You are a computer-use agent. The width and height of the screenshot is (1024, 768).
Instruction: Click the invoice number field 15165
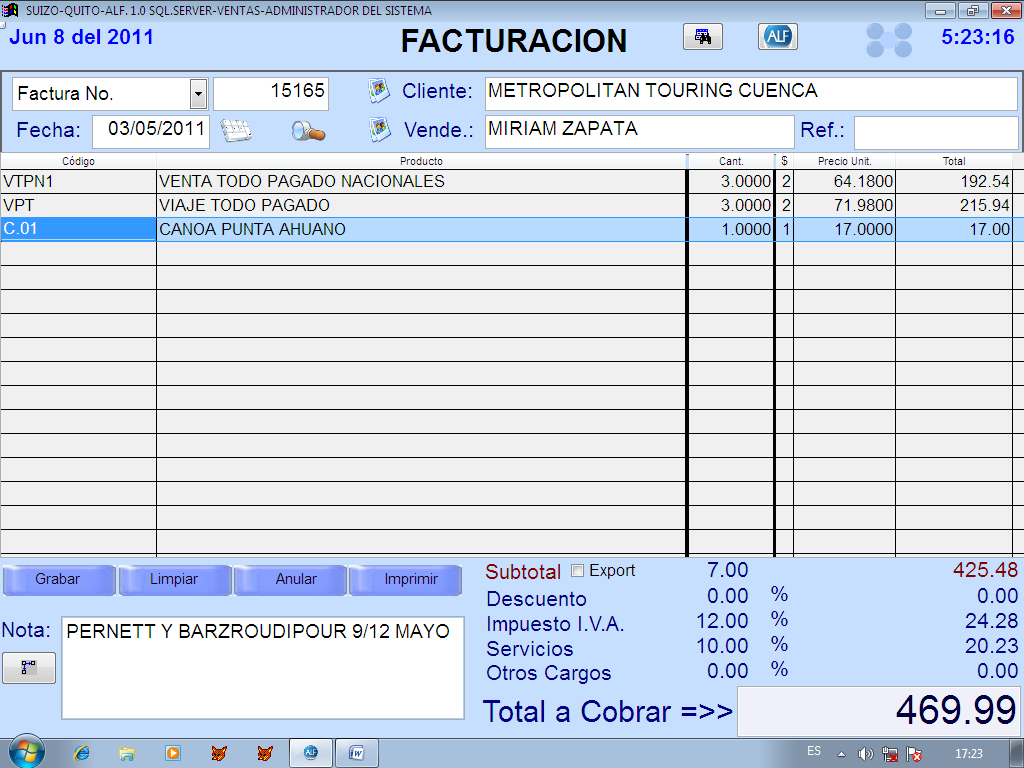tap(272, 92)
